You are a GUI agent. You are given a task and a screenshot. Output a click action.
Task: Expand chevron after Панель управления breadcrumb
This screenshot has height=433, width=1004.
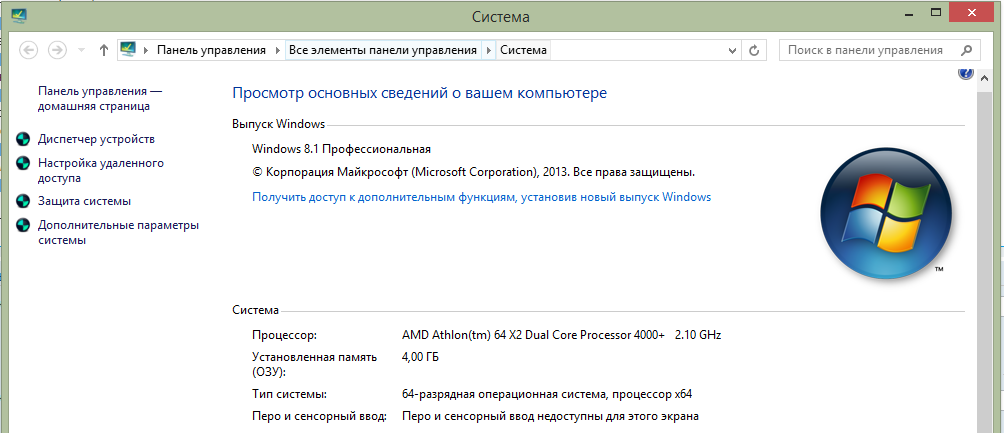278,50
